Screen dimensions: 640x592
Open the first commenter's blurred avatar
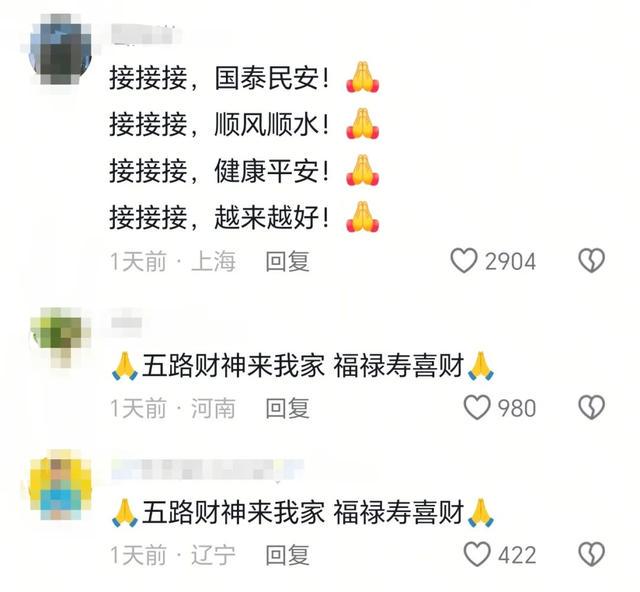pos(60,50)
